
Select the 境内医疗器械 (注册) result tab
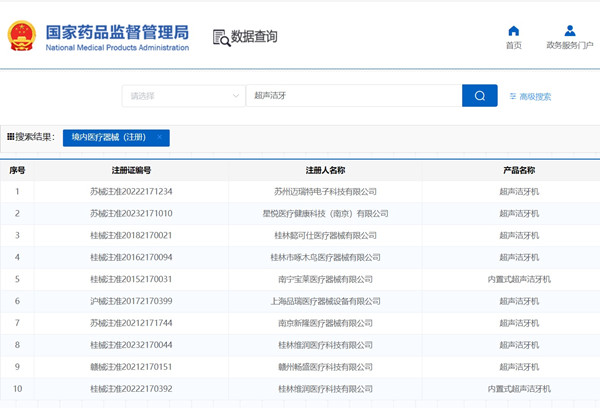(116, 138)
